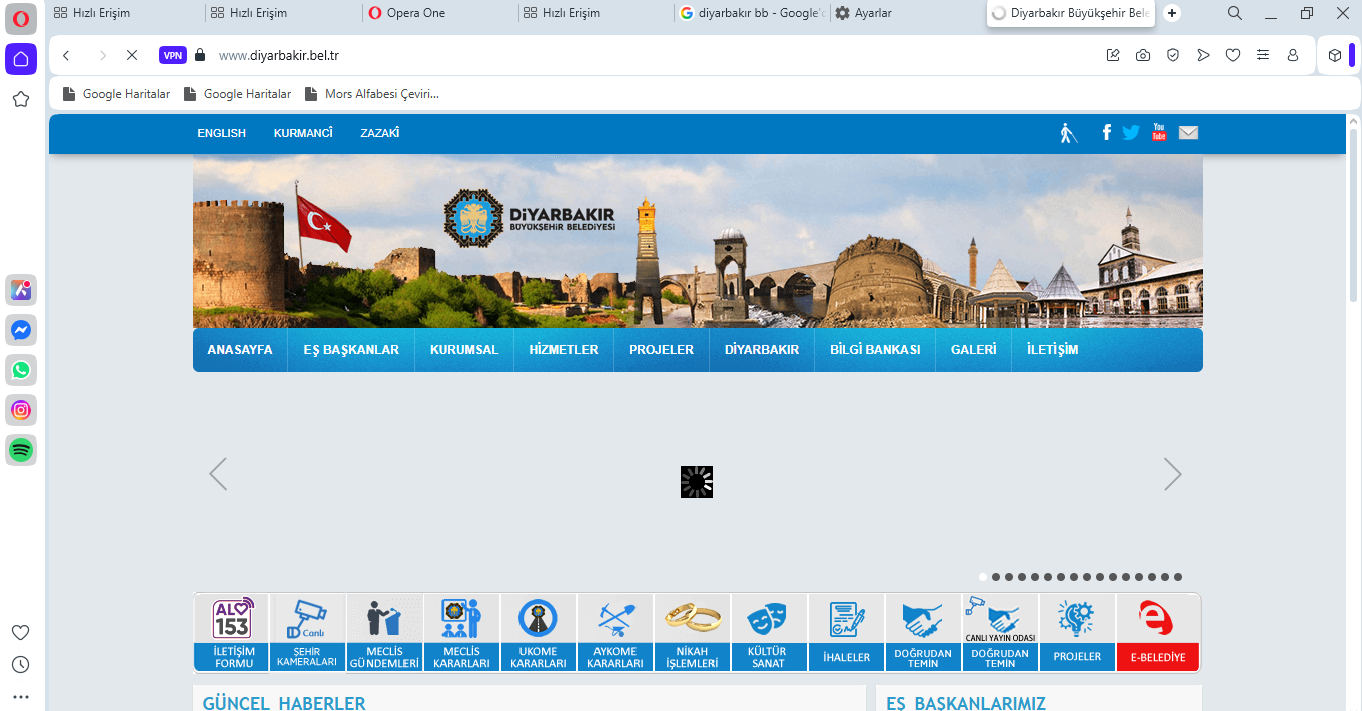Switch site language to ZAZAKÎ

(x=380, y=133)
